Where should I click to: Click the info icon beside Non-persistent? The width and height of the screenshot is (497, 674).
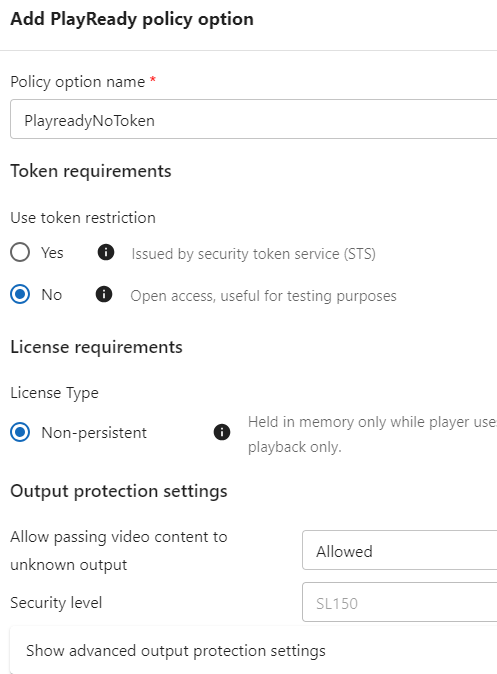point(222,432)
